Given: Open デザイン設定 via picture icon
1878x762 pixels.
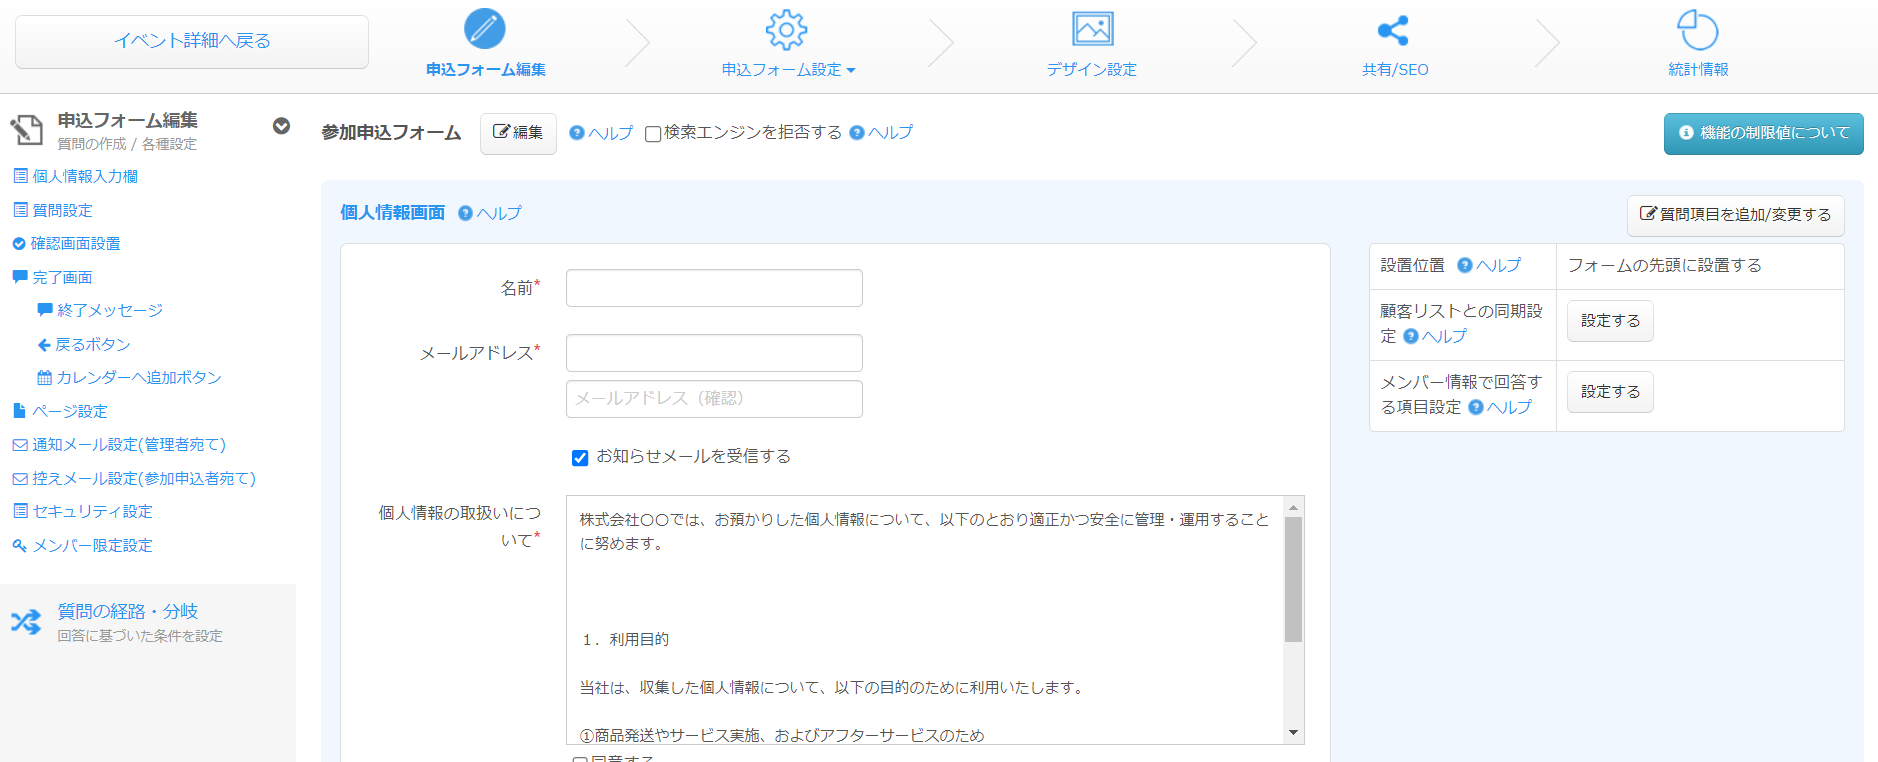Looking at the screenshot, I should [1092, 29].
